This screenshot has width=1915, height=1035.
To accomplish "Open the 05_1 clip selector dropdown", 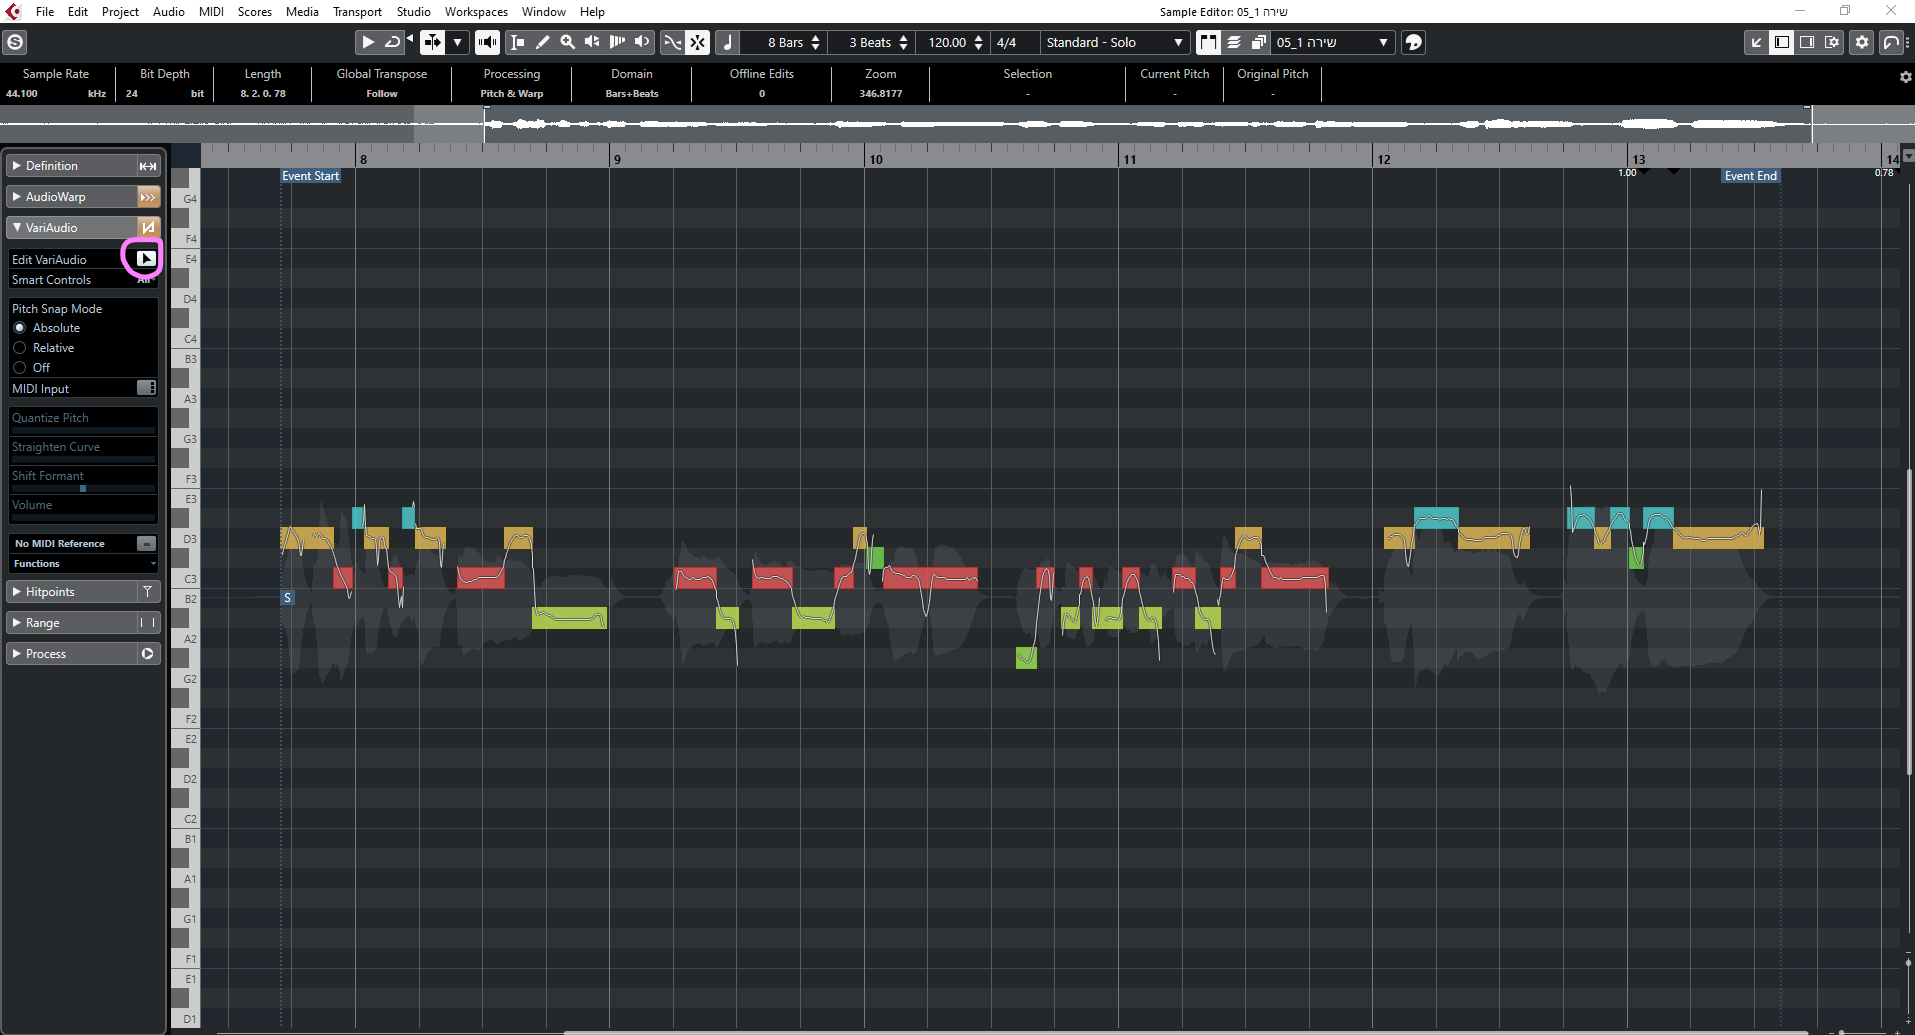I will tap(1333, 42).
